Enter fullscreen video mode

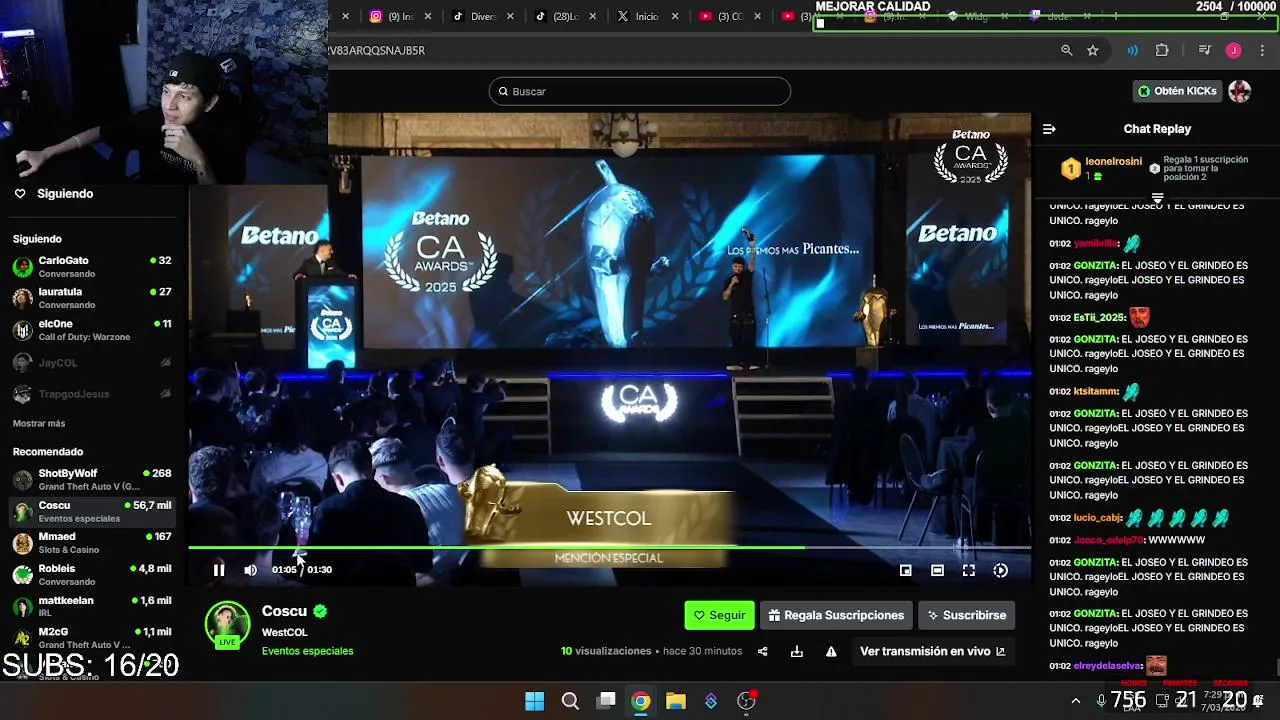coord(969,570)
